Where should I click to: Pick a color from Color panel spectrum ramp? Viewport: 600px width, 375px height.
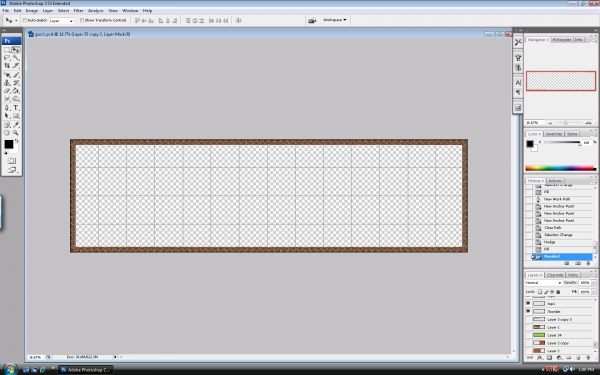pos(560,168)
